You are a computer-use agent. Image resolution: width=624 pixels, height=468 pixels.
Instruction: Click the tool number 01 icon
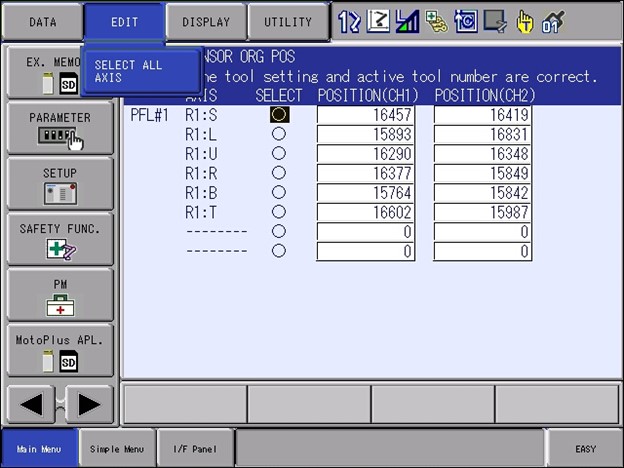[552, 21]
